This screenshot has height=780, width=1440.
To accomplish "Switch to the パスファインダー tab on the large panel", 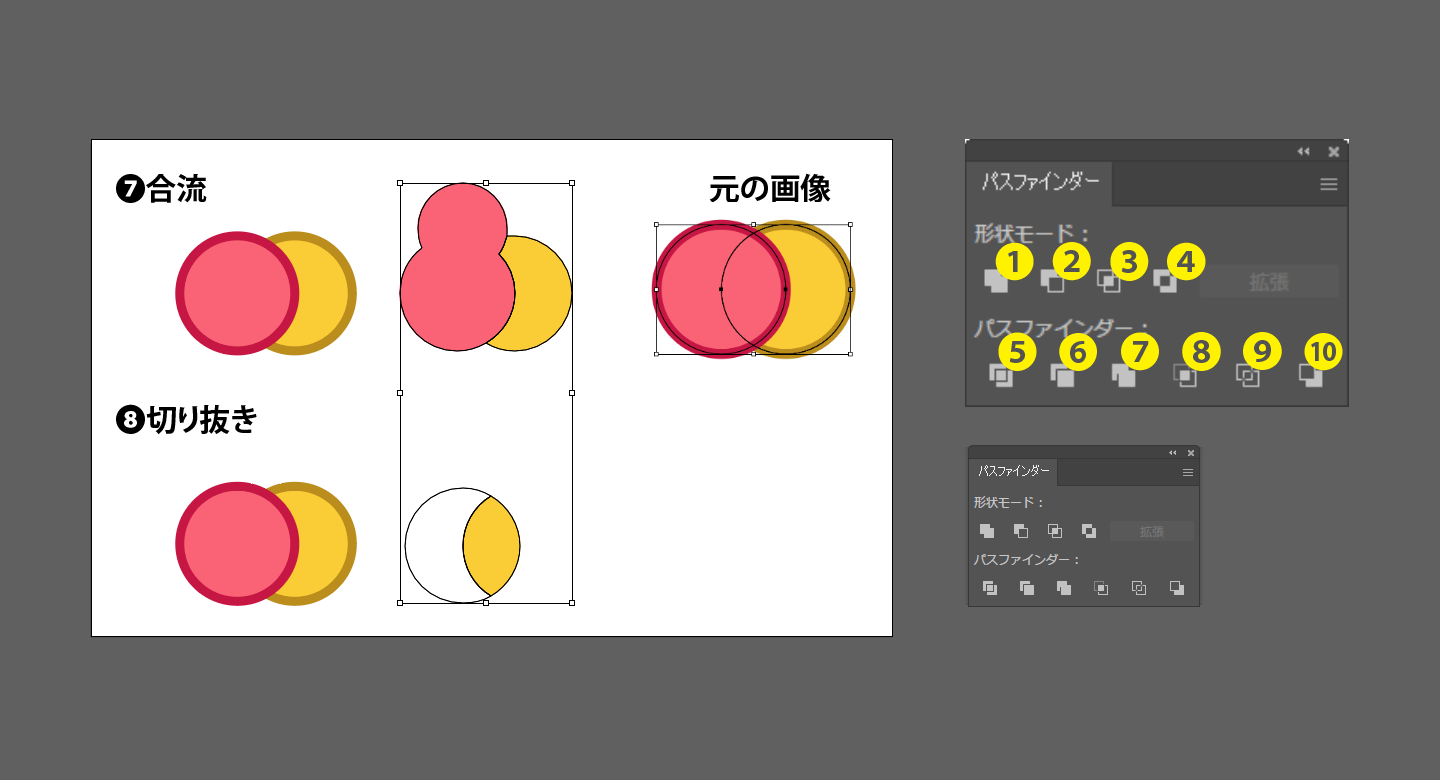I will (1040, 184).
